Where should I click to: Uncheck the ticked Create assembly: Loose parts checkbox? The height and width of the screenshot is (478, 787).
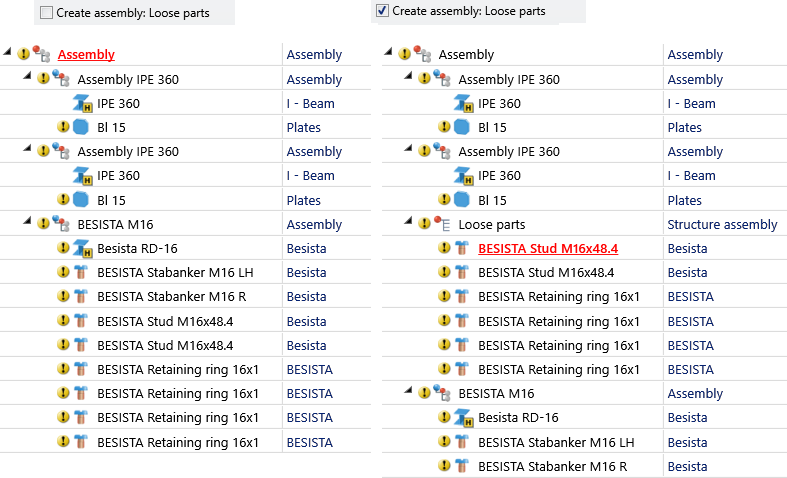tap(382, 11)
